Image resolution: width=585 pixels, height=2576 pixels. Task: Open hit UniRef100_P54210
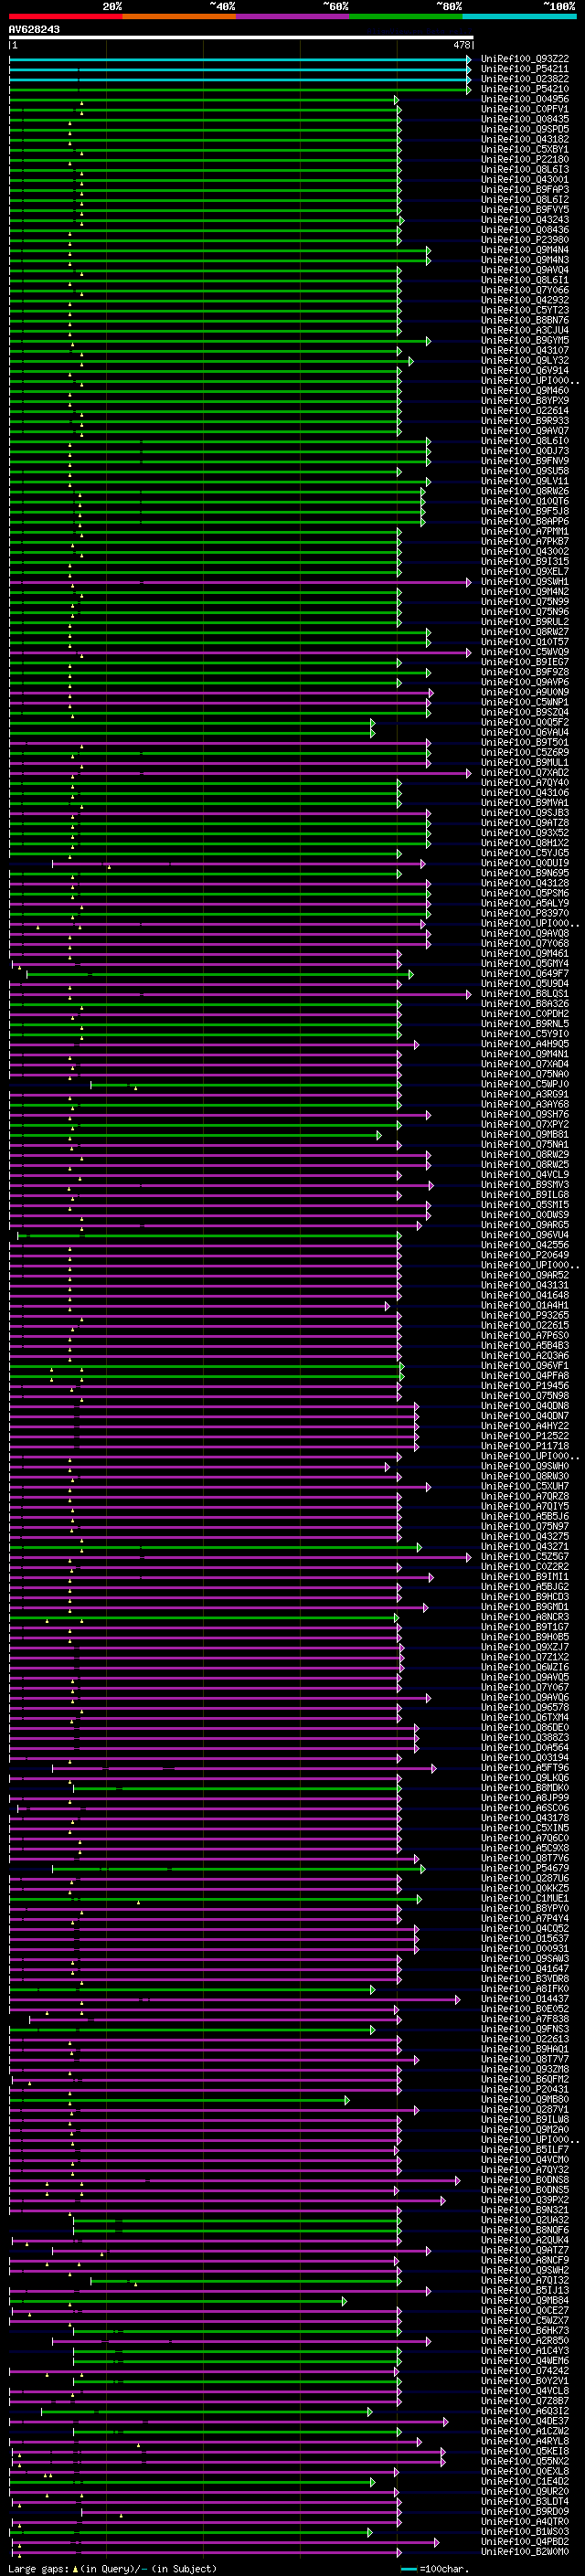click(525, 89)
